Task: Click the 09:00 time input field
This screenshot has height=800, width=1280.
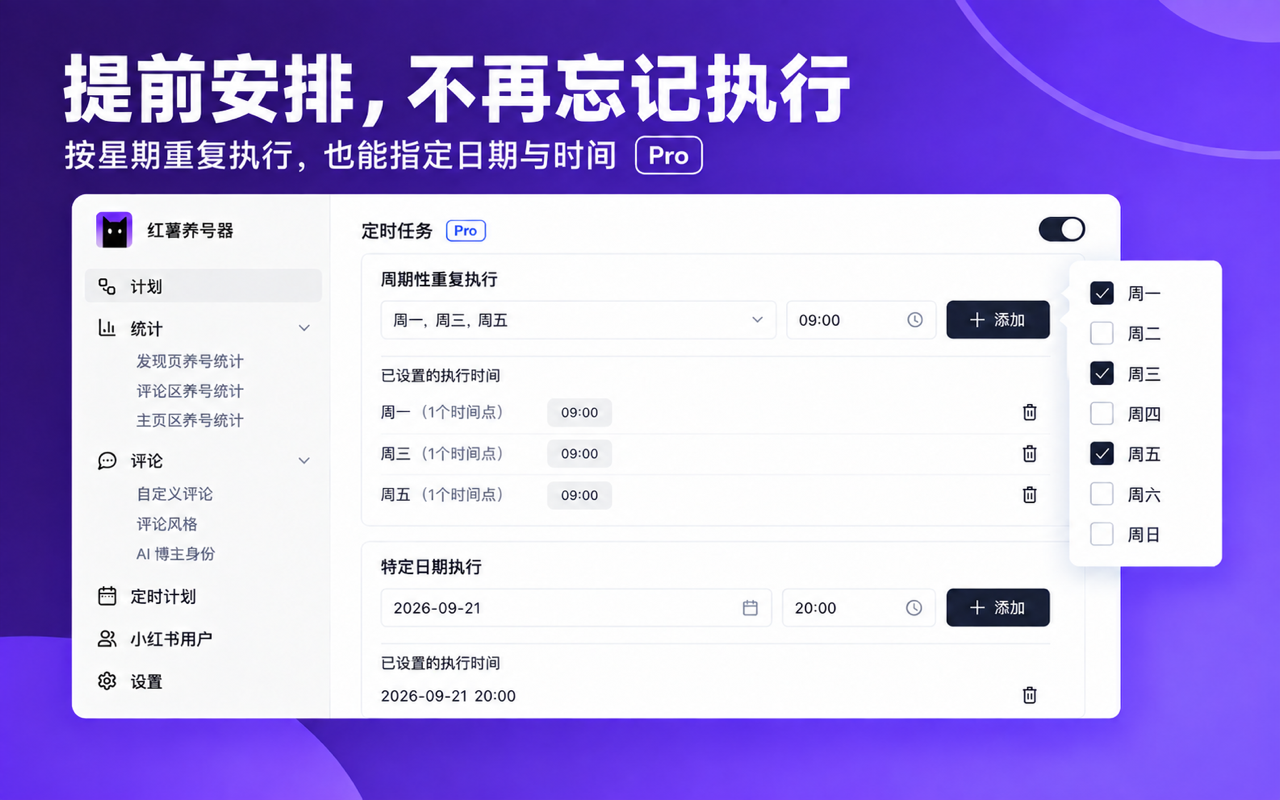Action: click(x=861, y=320)
